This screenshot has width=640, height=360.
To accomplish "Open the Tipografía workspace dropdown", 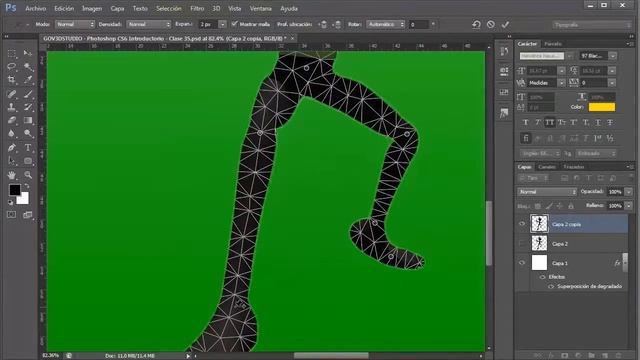I will tap(592, 25).
